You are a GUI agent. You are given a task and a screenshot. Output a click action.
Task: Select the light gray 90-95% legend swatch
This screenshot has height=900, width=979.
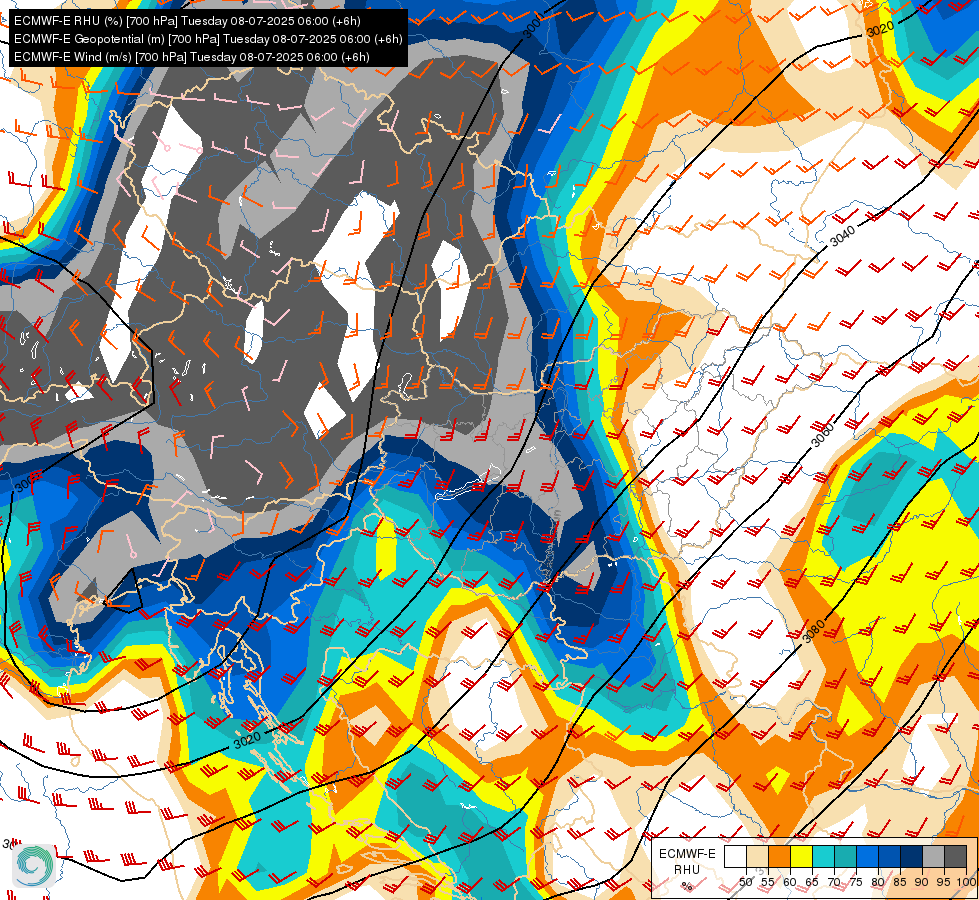(x=933, y=856)
